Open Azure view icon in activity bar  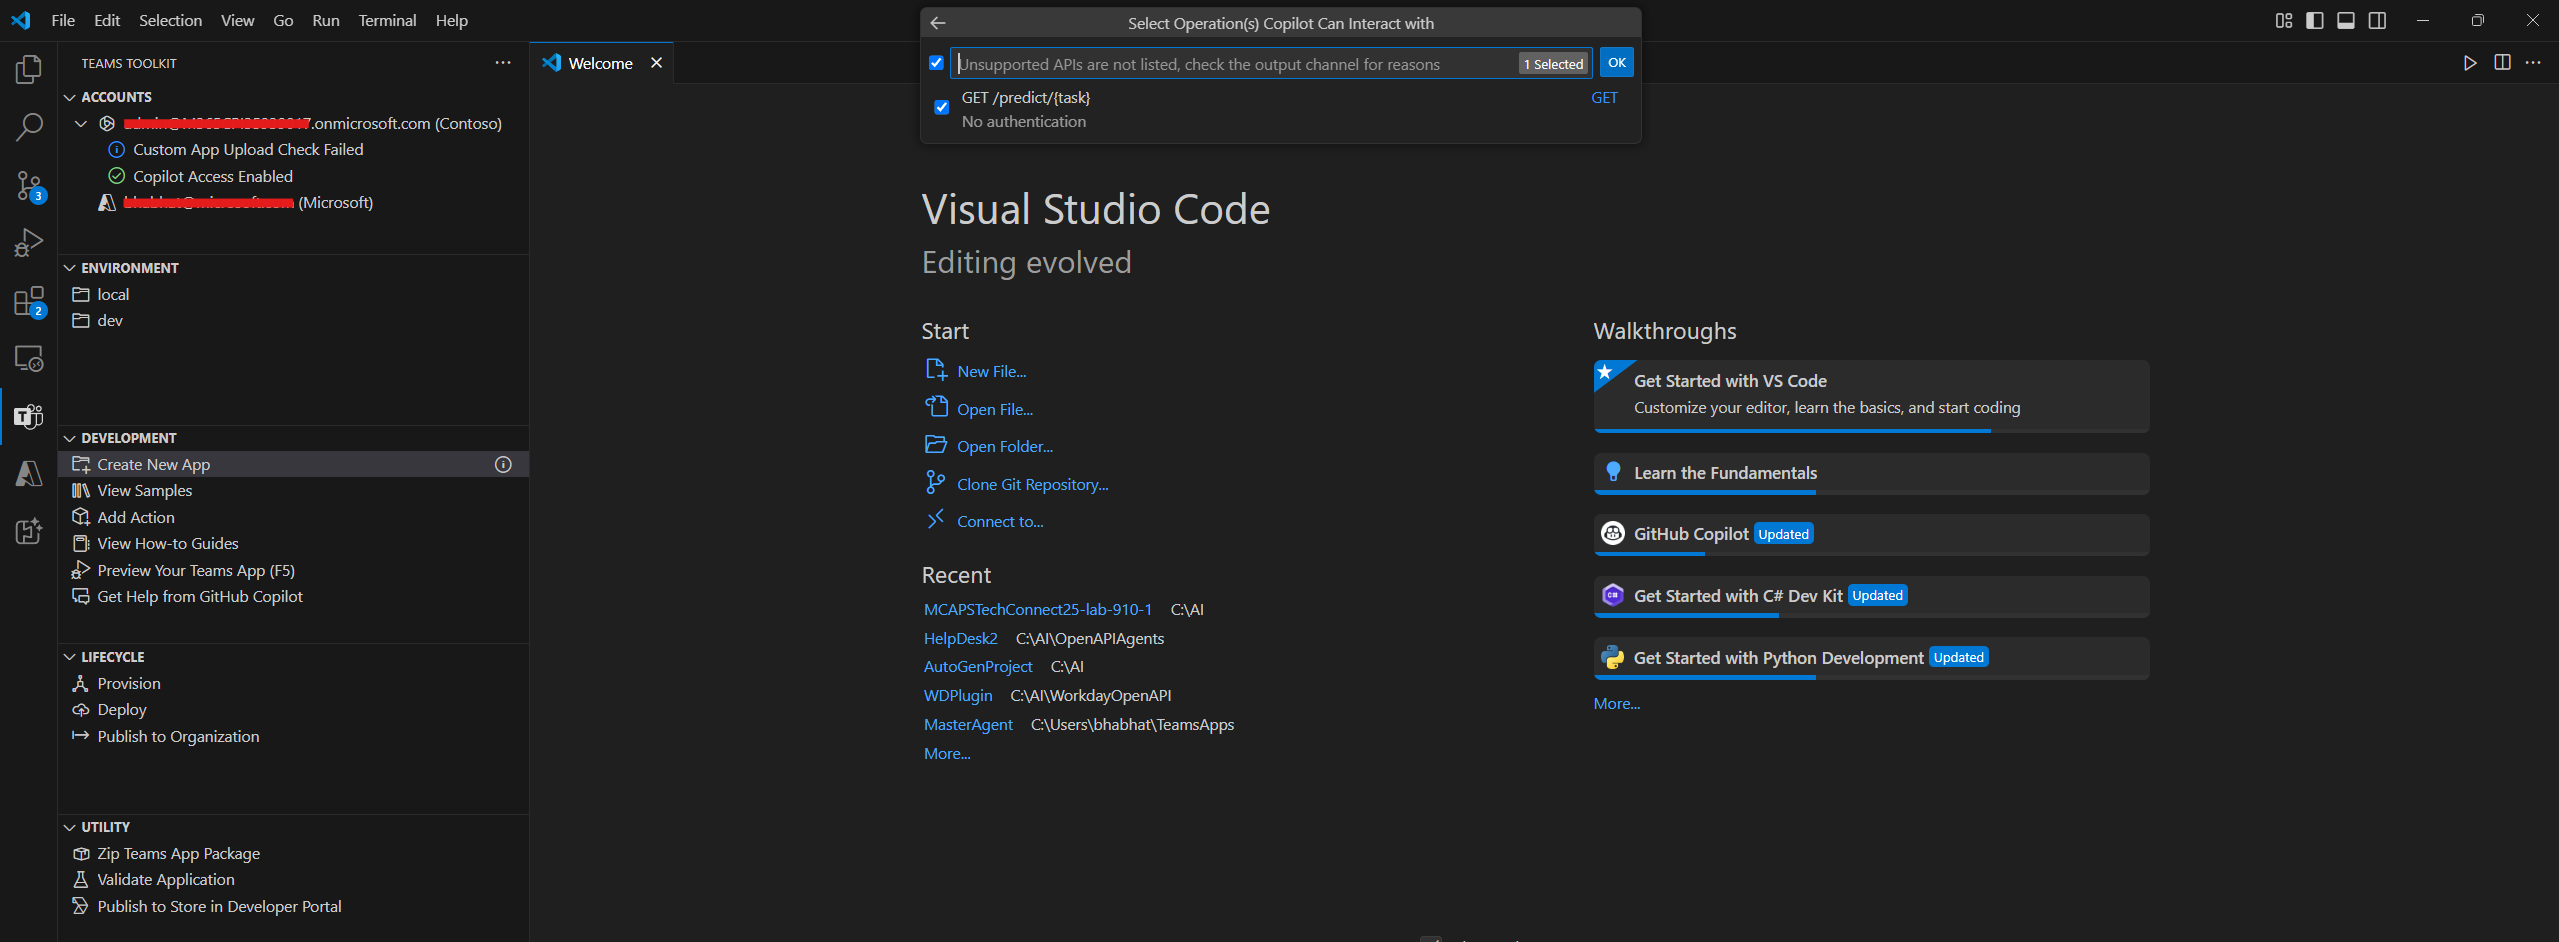click(x=29, y=473)
